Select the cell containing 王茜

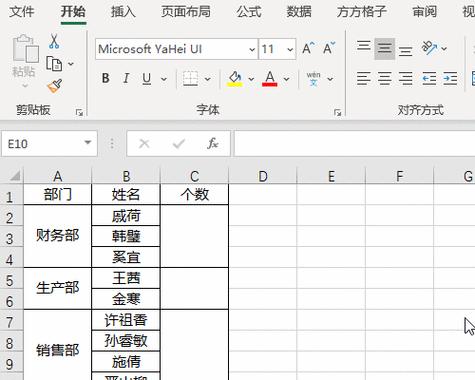[x=126, y=278]
